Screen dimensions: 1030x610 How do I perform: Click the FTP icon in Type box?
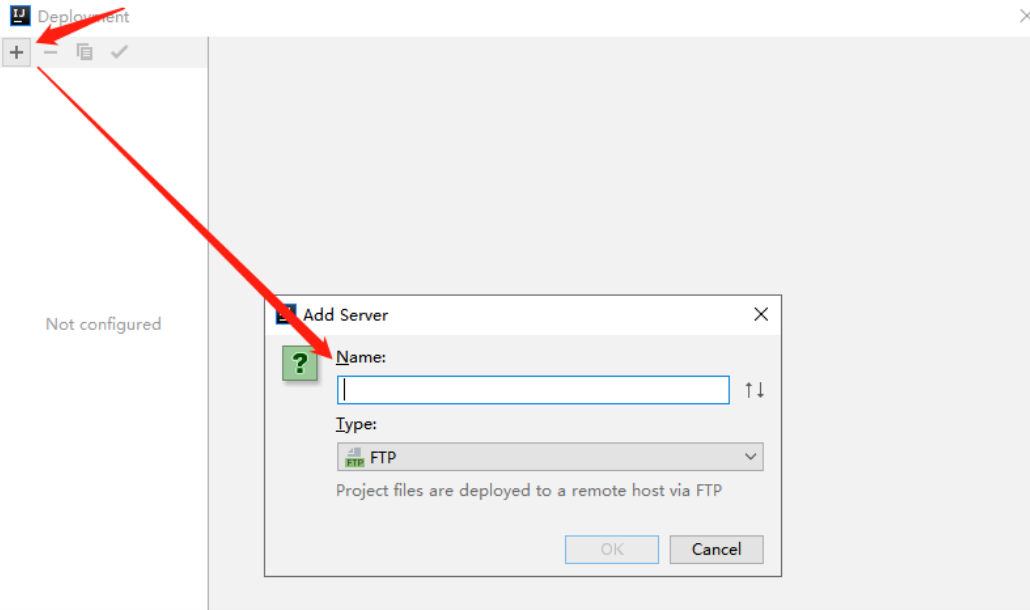[x=354, y=458]
